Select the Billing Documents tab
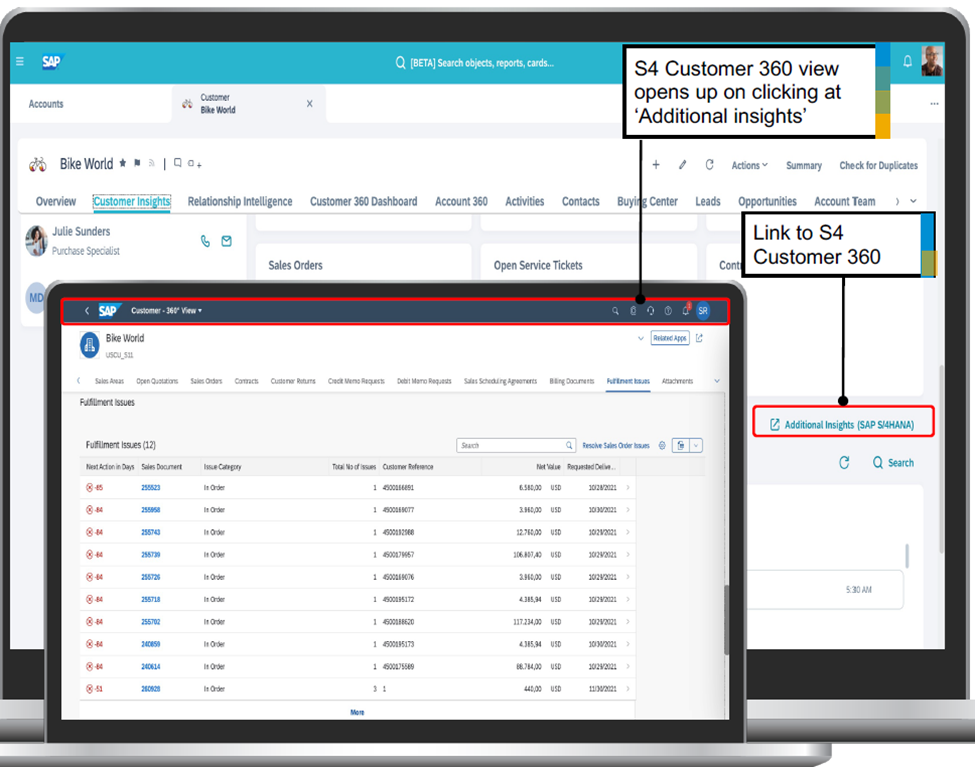The image size is (975, 767). pos(571,381)
